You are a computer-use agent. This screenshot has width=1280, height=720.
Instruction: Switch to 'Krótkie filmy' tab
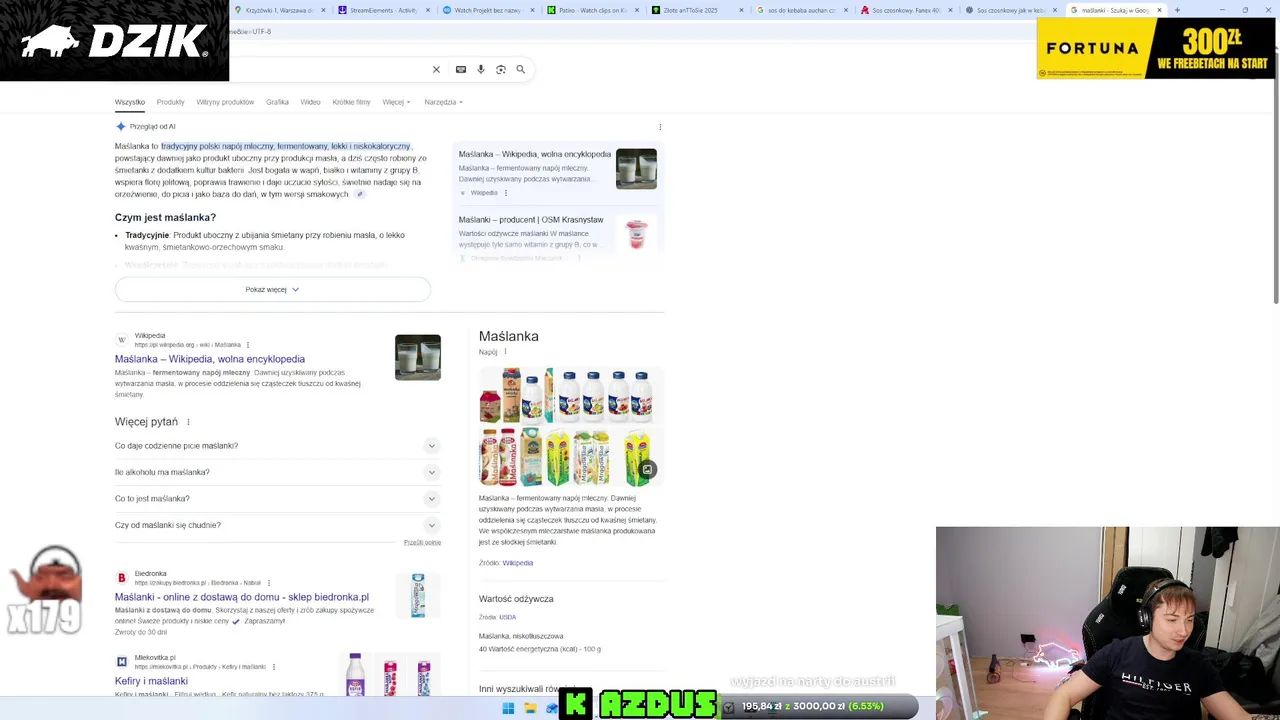[351, 102]
